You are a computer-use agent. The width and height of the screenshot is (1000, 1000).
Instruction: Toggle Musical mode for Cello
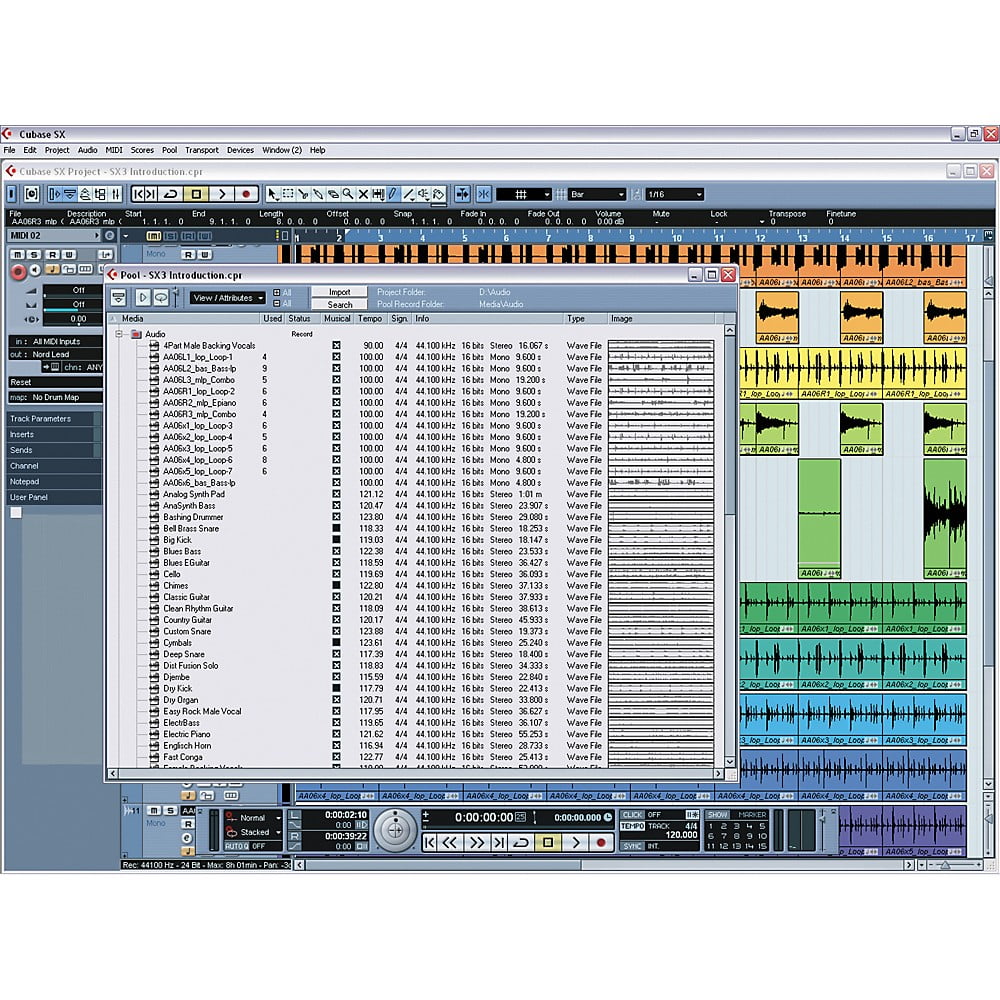click(336, 574)
